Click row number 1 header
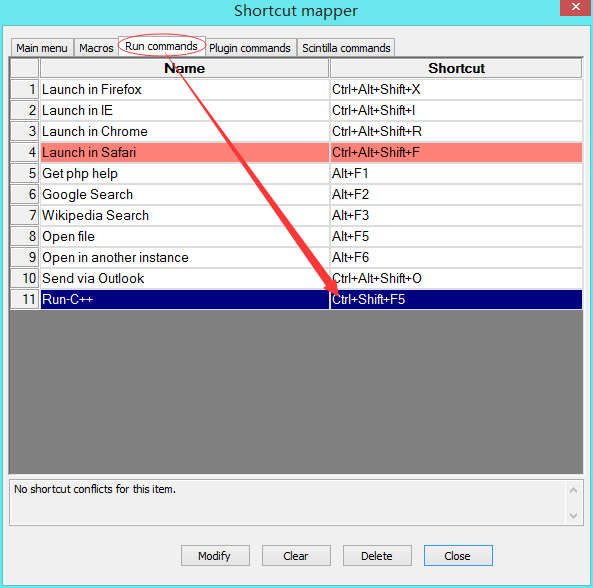 click(x=25, y=90)
